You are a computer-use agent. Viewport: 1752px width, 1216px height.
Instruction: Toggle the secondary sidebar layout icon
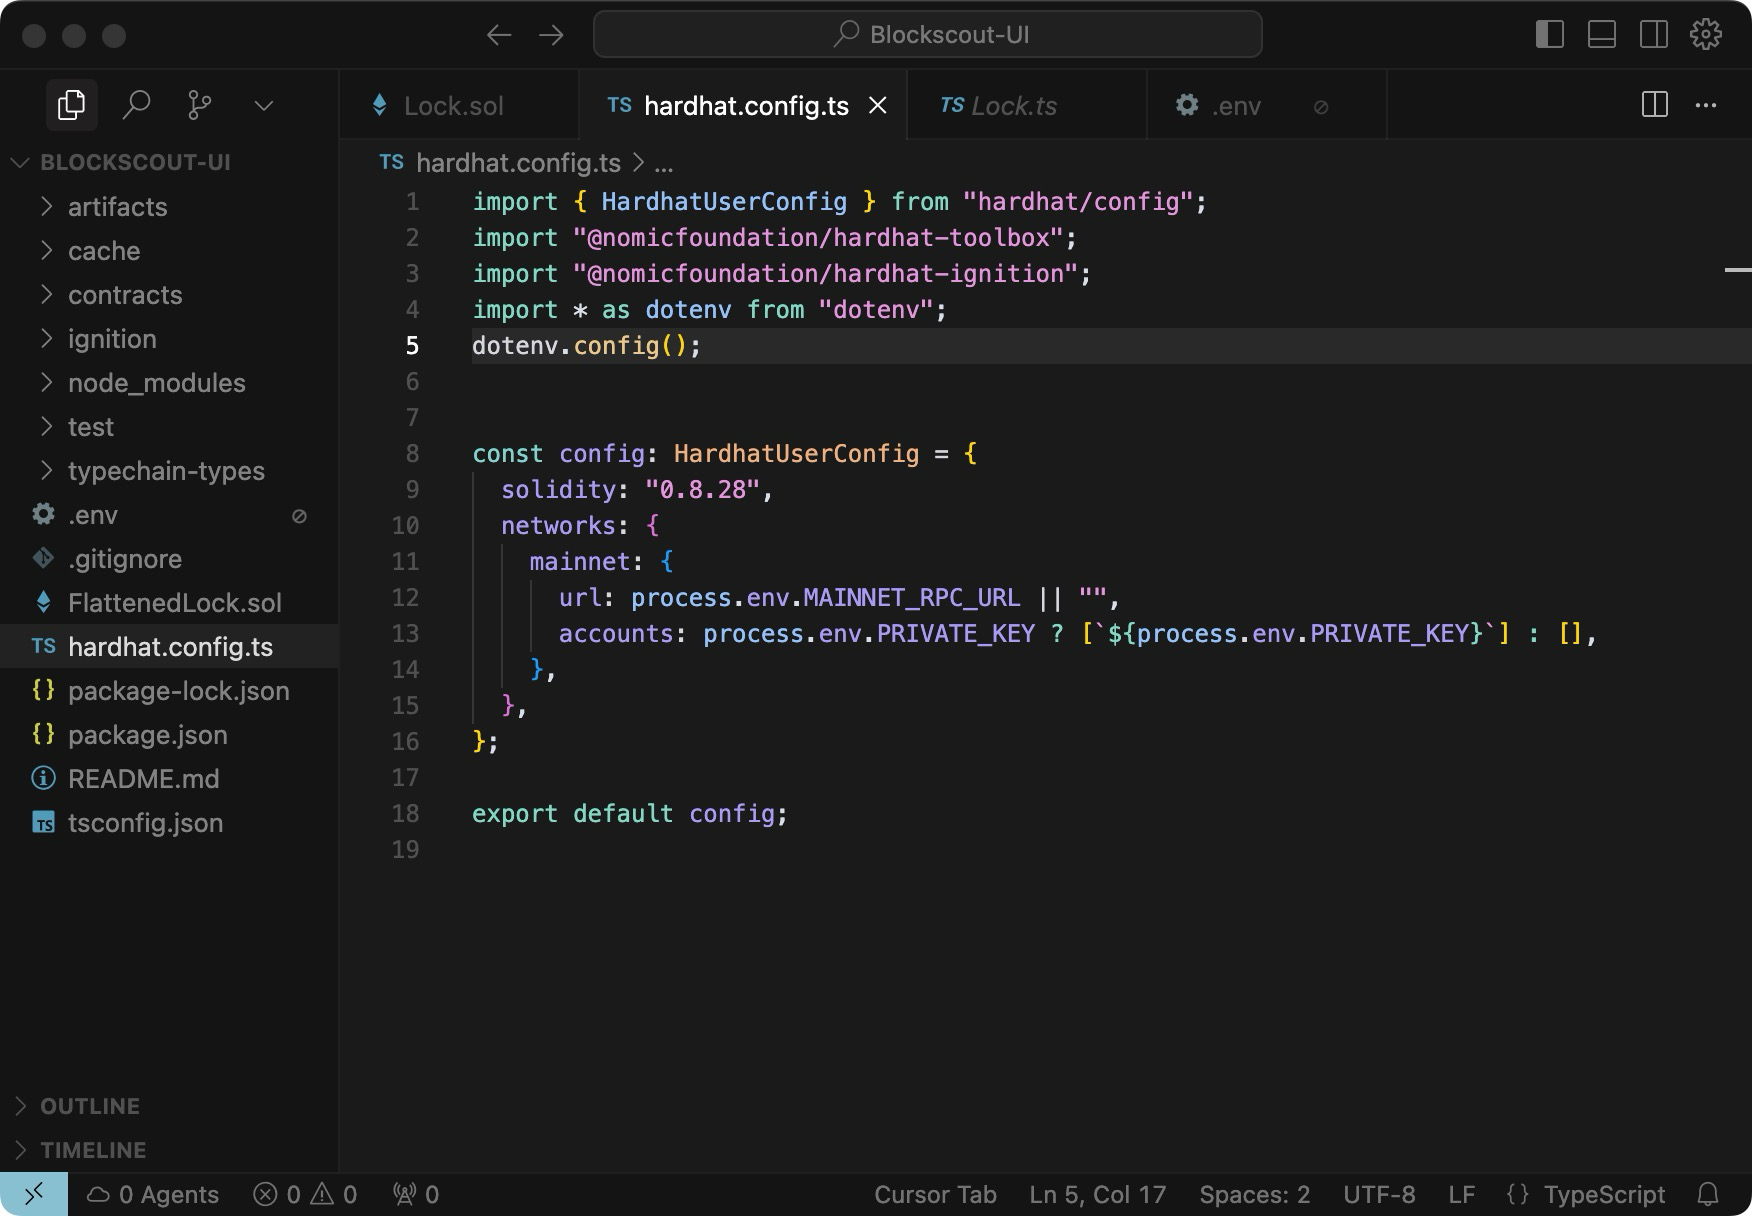[x=1653, y=35]
